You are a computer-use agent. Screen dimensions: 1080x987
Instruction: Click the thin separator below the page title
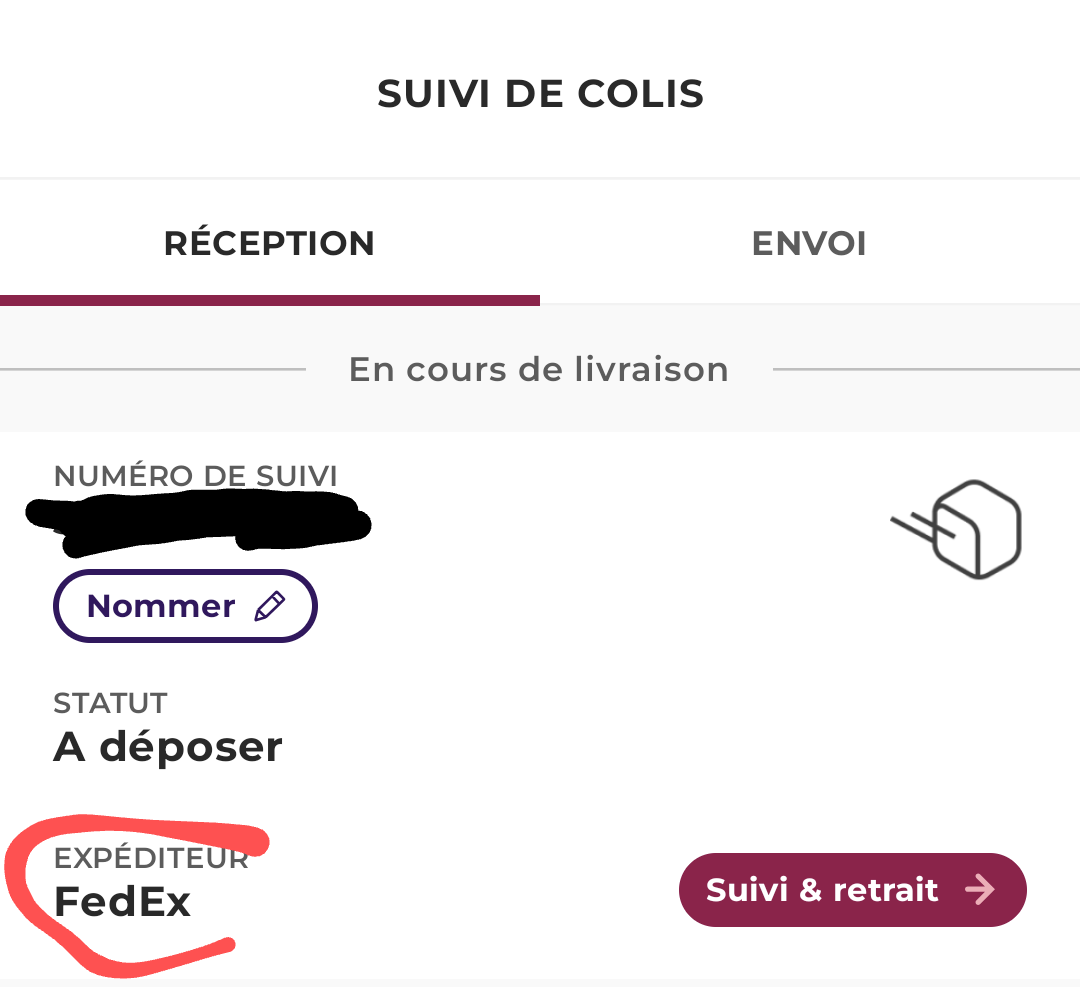[540, 179]
